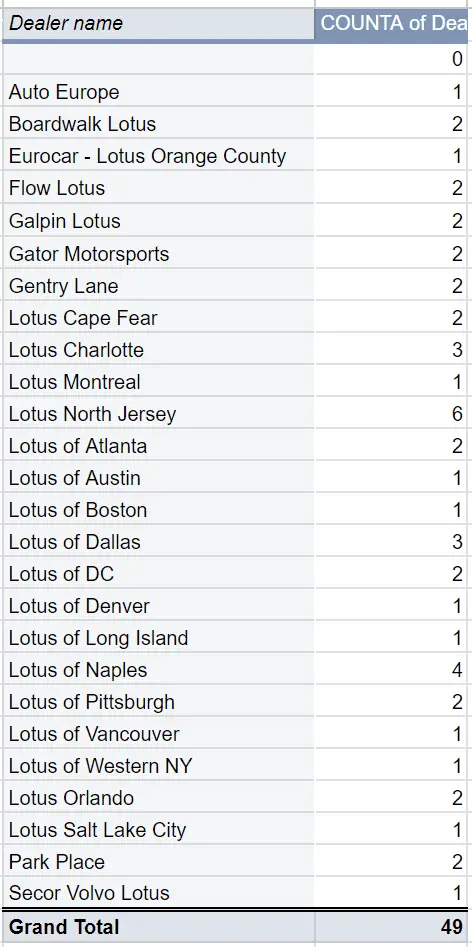Click the Gator Motorsports row label
The width and height of the screenshot is (472, 947).
(158, 254)
